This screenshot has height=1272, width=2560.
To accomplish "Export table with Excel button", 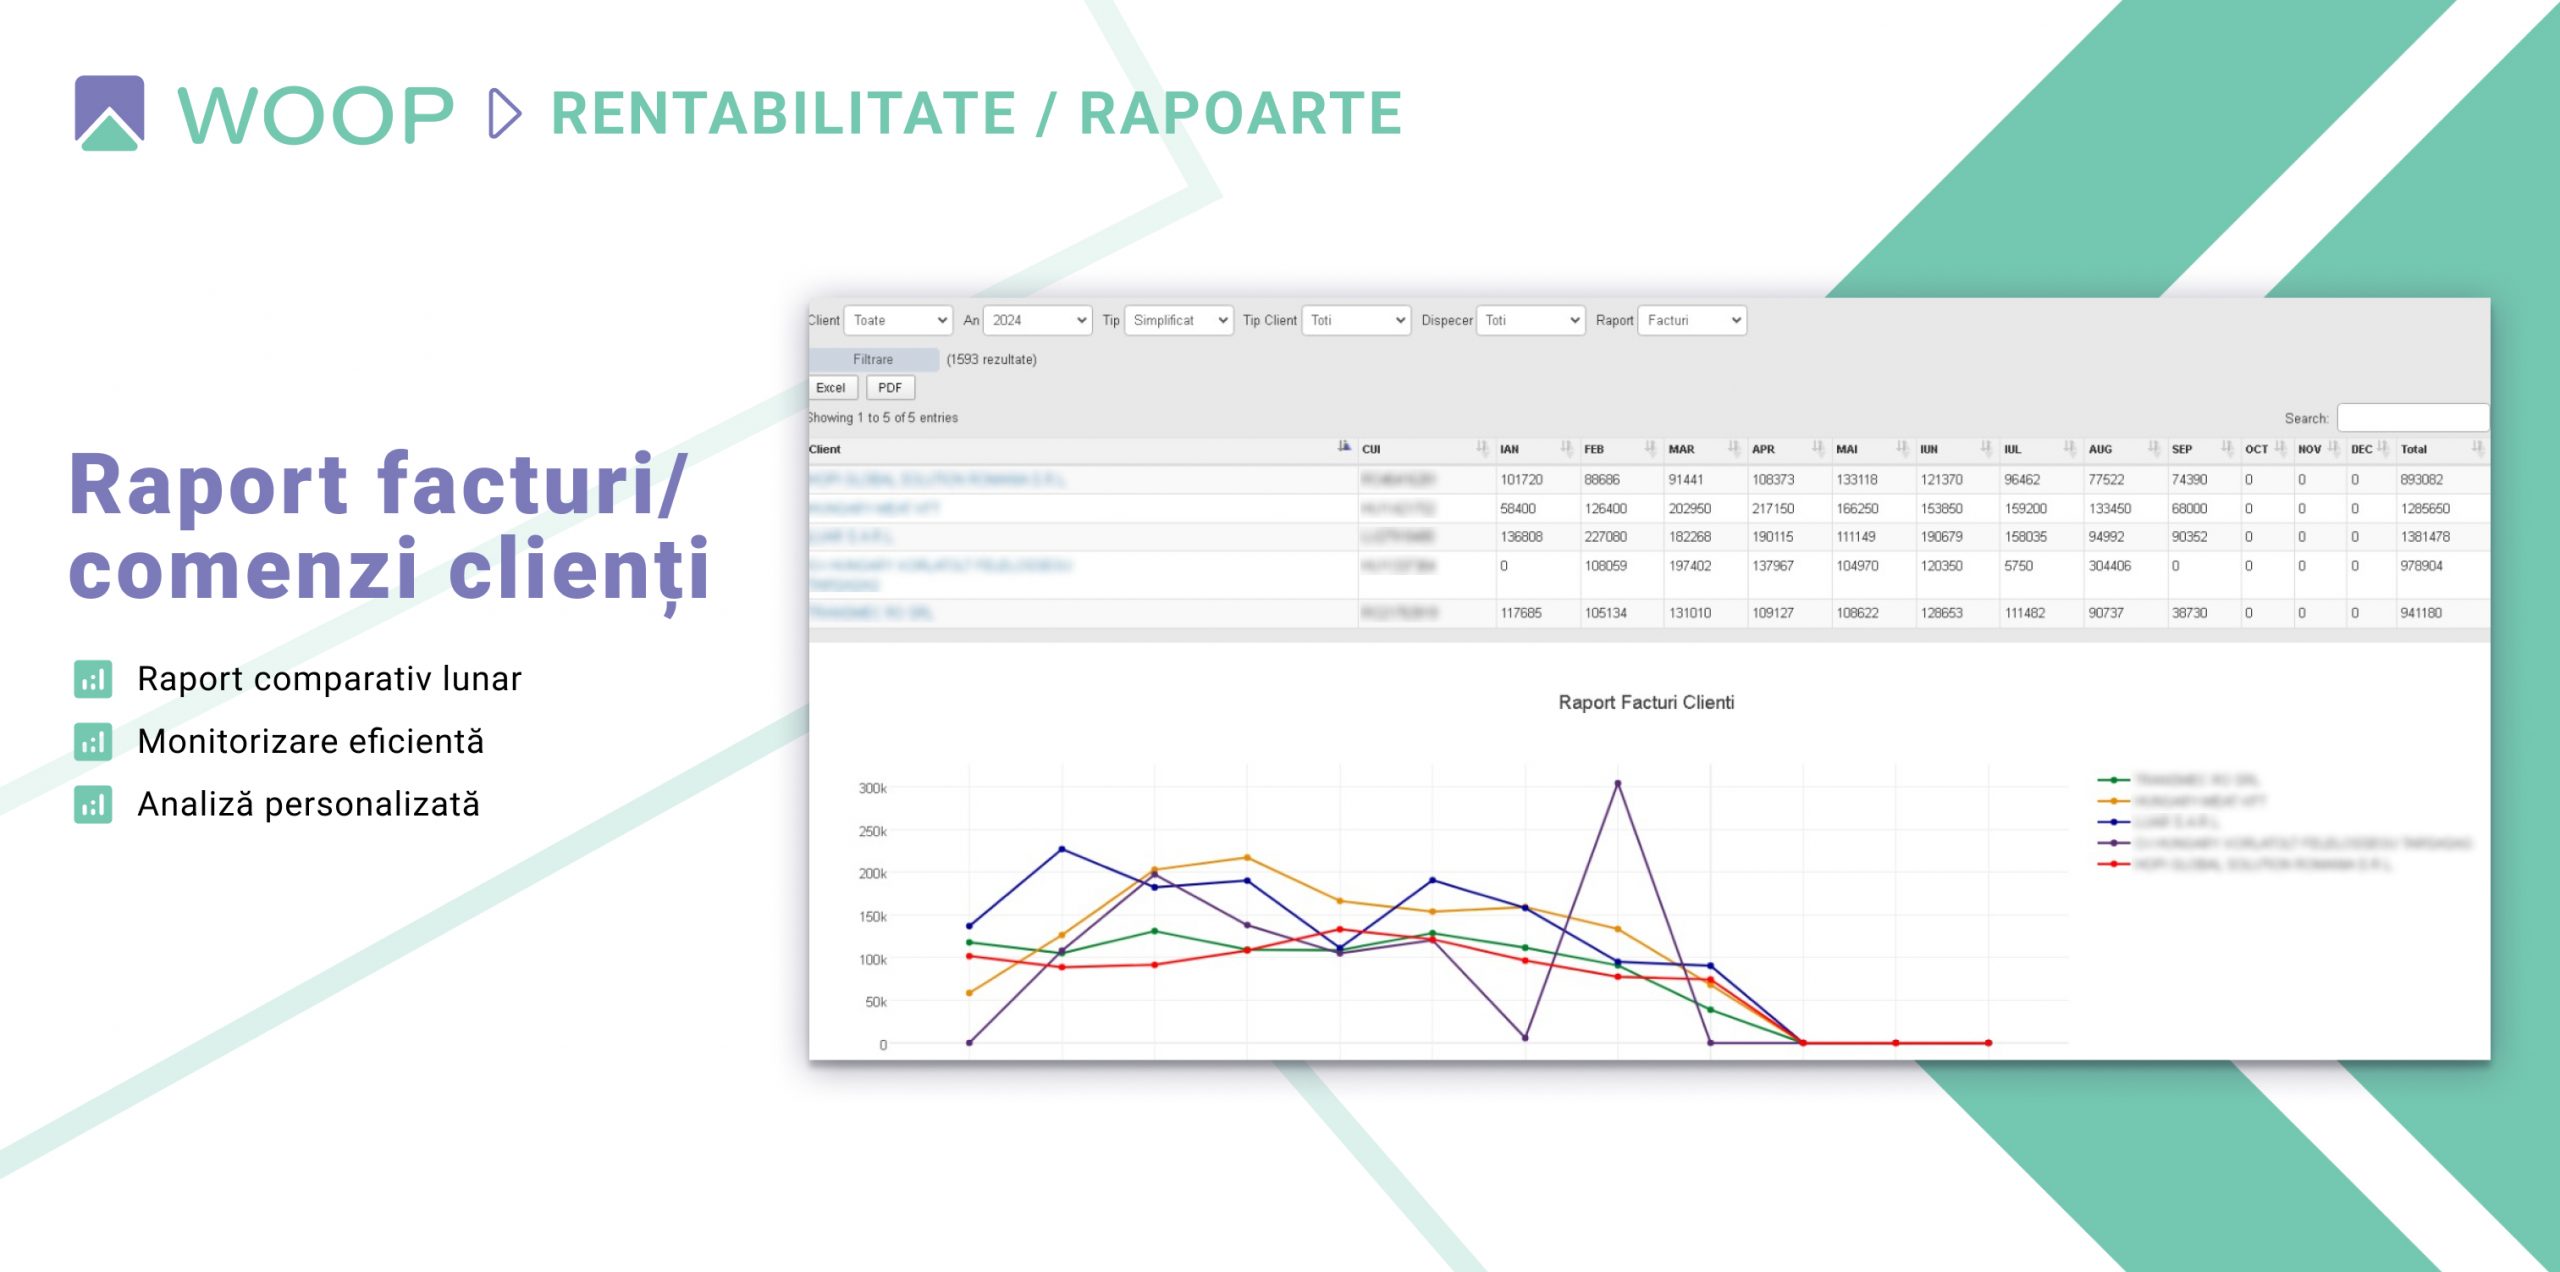I will click(x=831, y=388).
